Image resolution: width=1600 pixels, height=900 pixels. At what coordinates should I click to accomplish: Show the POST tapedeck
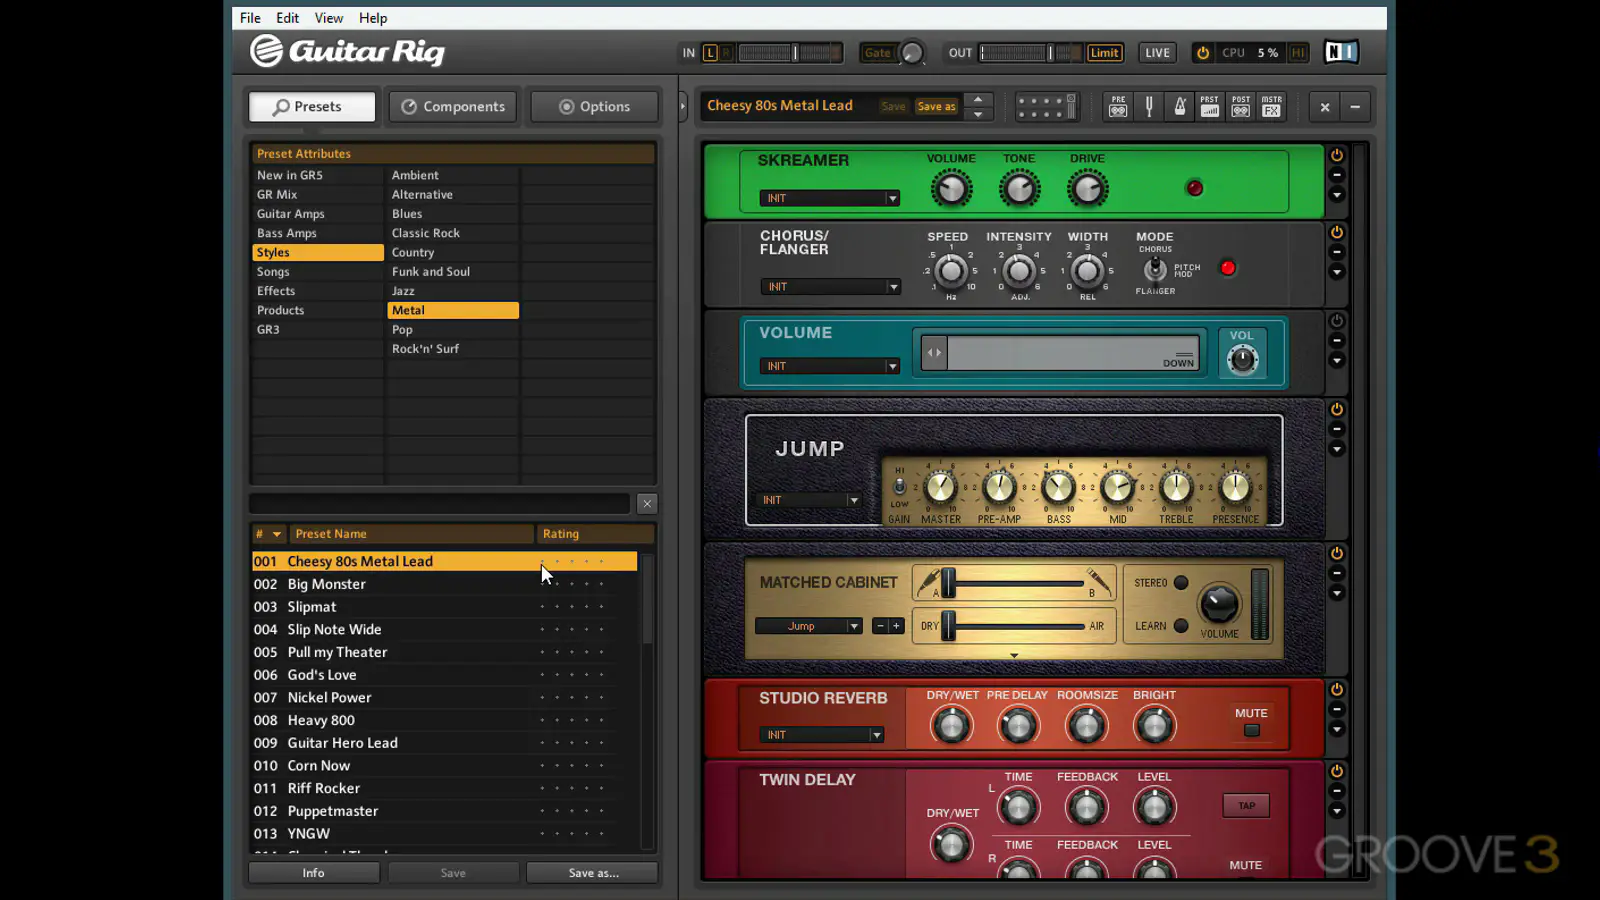1241,107
